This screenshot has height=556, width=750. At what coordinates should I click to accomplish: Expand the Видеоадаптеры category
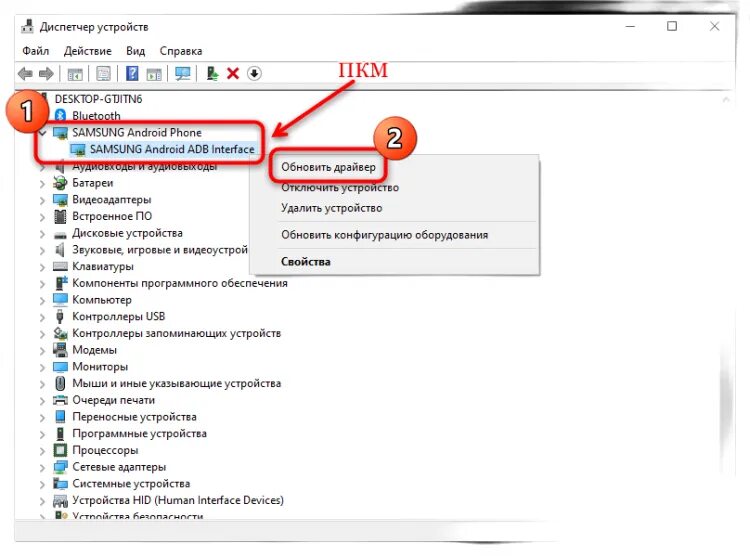[x=43, y=200]
